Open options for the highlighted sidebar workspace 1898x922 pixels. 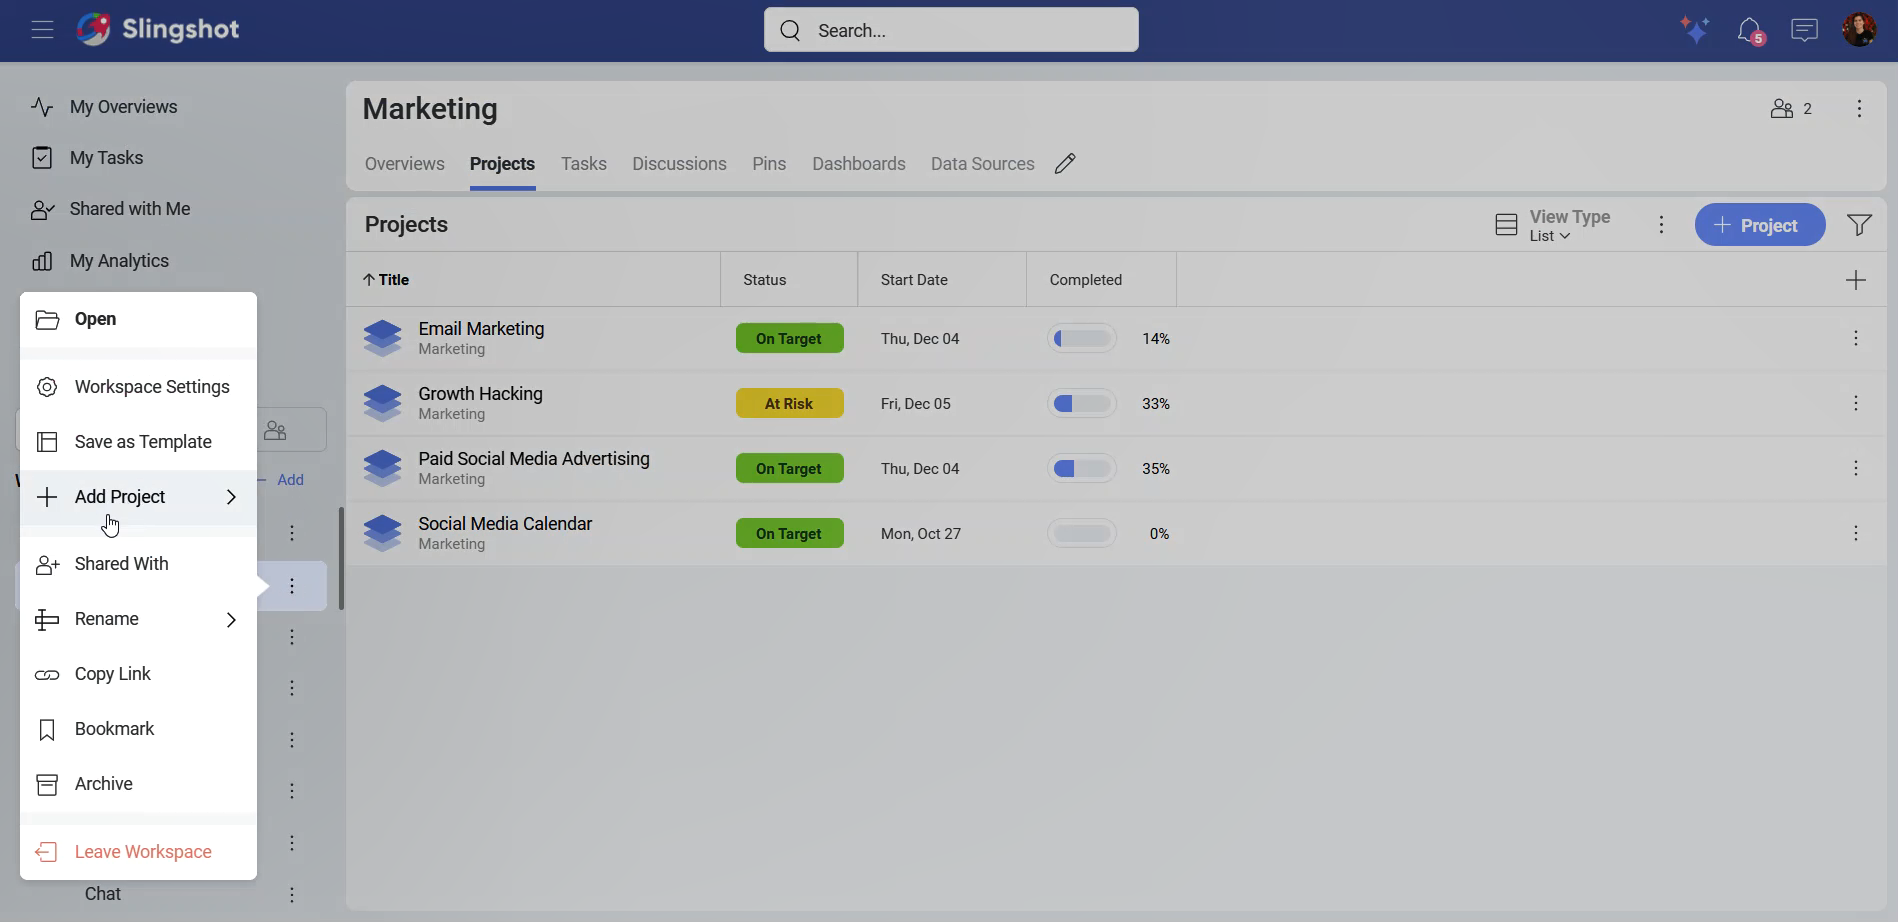pyautogui.click(x=292, y=586)
